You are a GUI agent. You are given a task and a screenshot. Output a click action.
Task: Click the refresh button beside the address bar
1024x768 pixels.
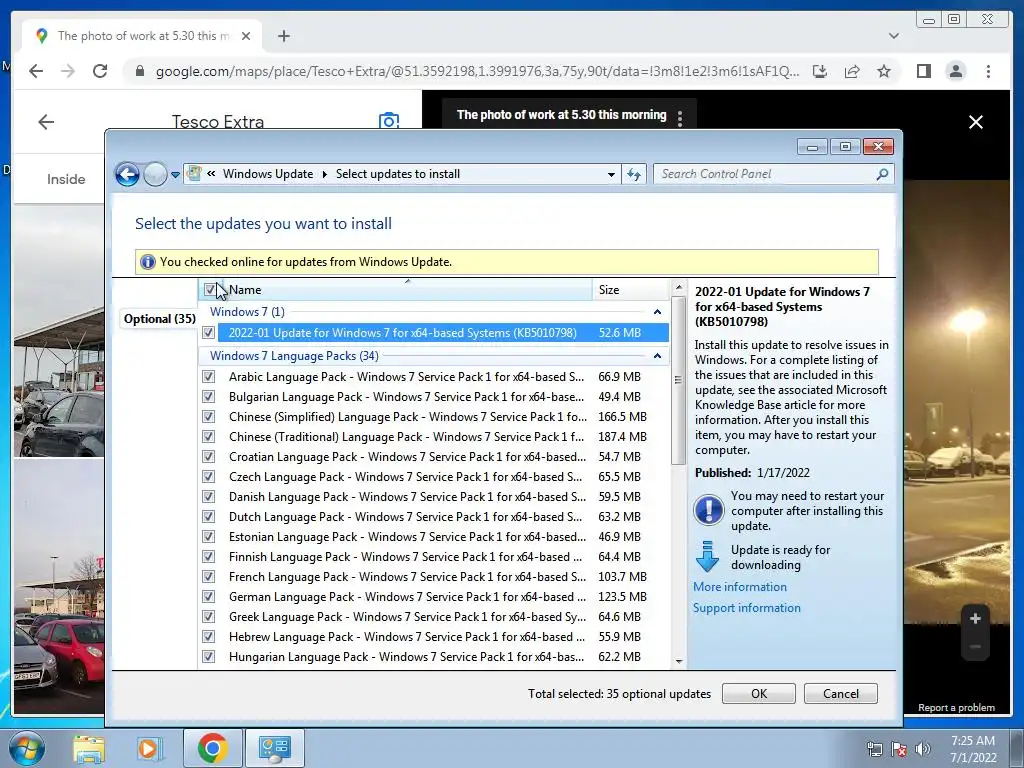634,174
